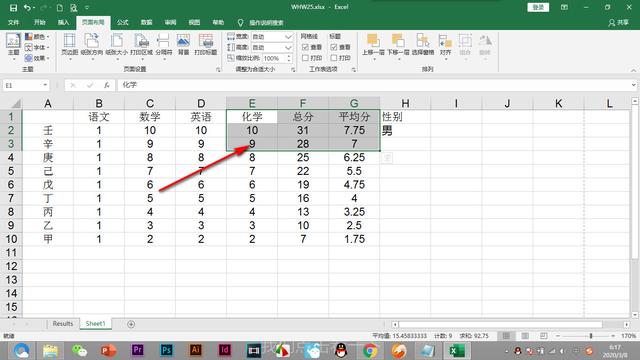Click the Insert Function fx icon
The image size is (640, 360).
(107, 85)
